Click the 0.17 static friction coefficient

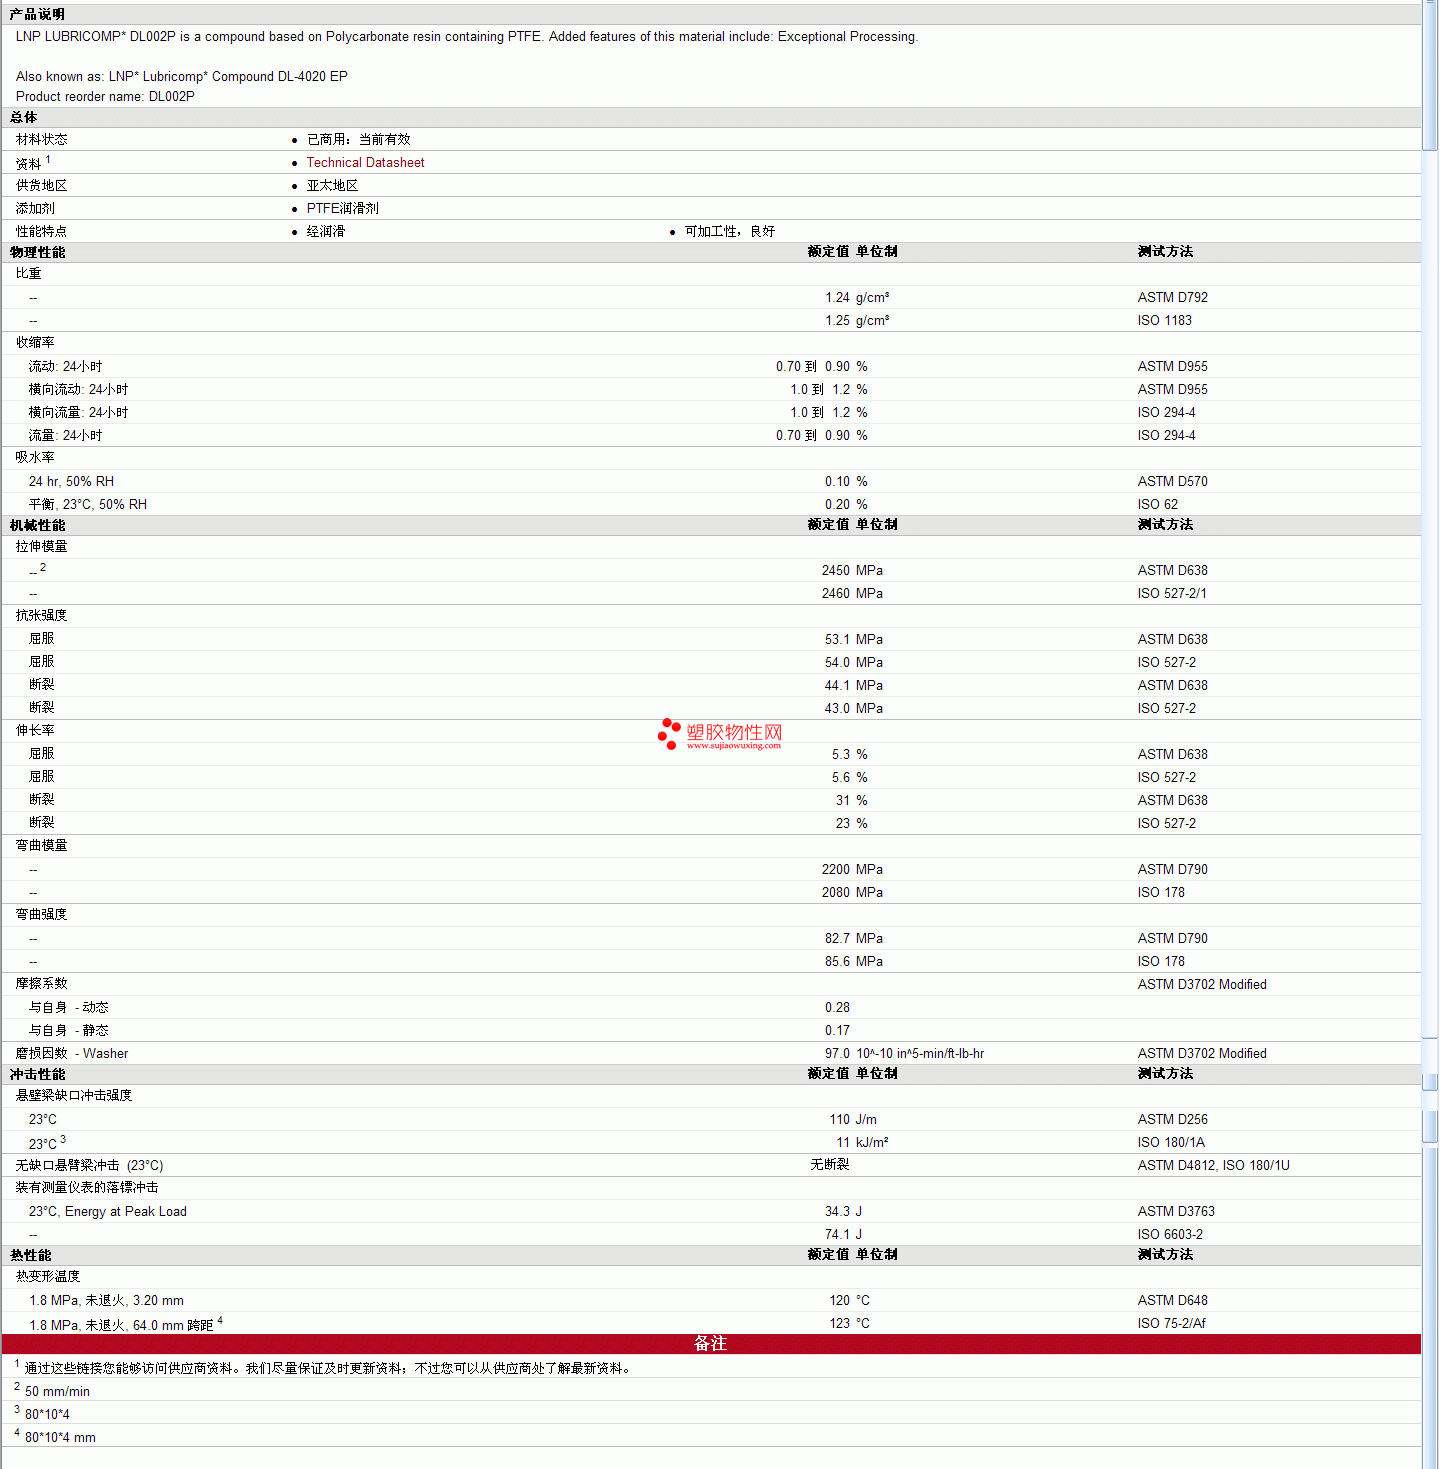point(837,1030)
